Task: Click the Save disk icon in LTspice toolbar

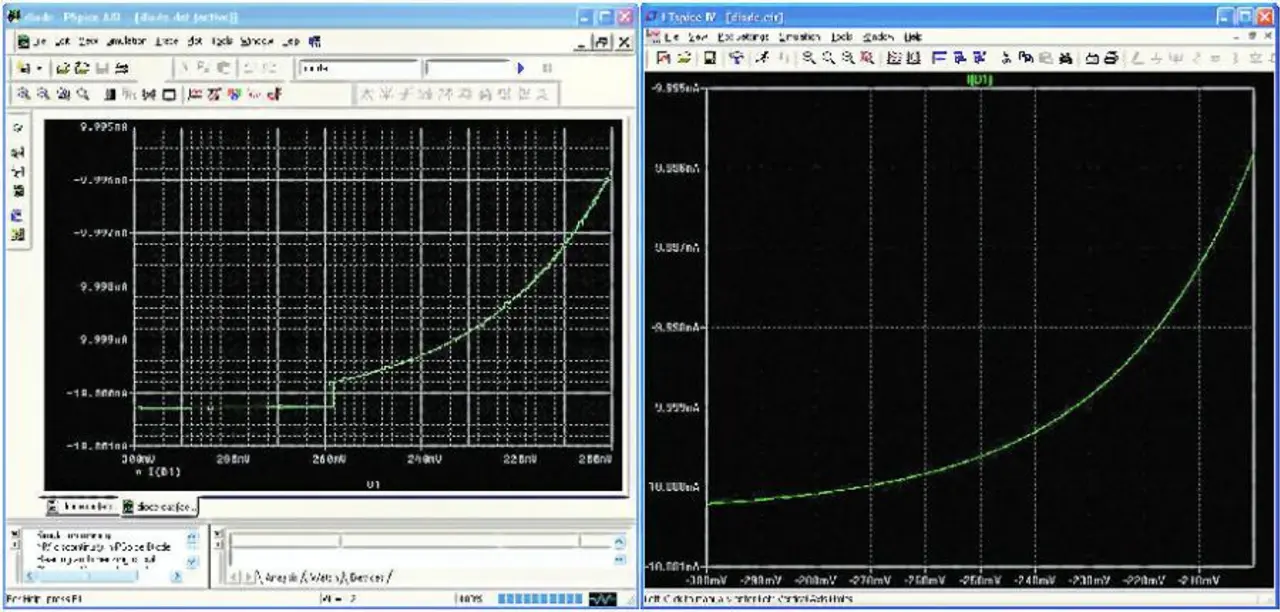Action: [x=709, y=58]
